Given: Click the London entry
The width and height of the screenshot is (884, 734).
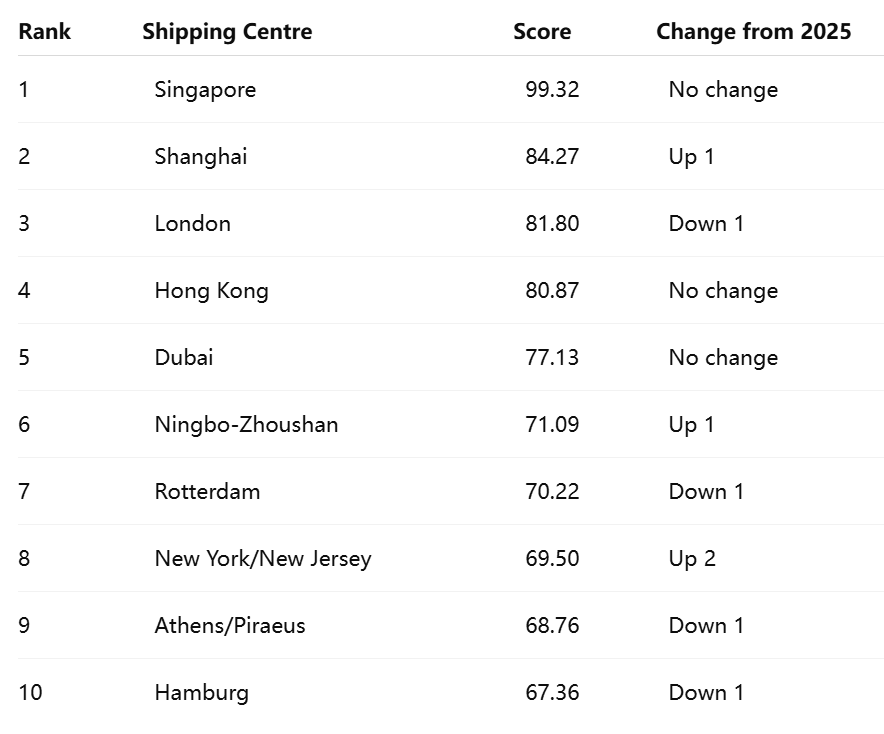Looking at the screenshot, I should [193, 223].
